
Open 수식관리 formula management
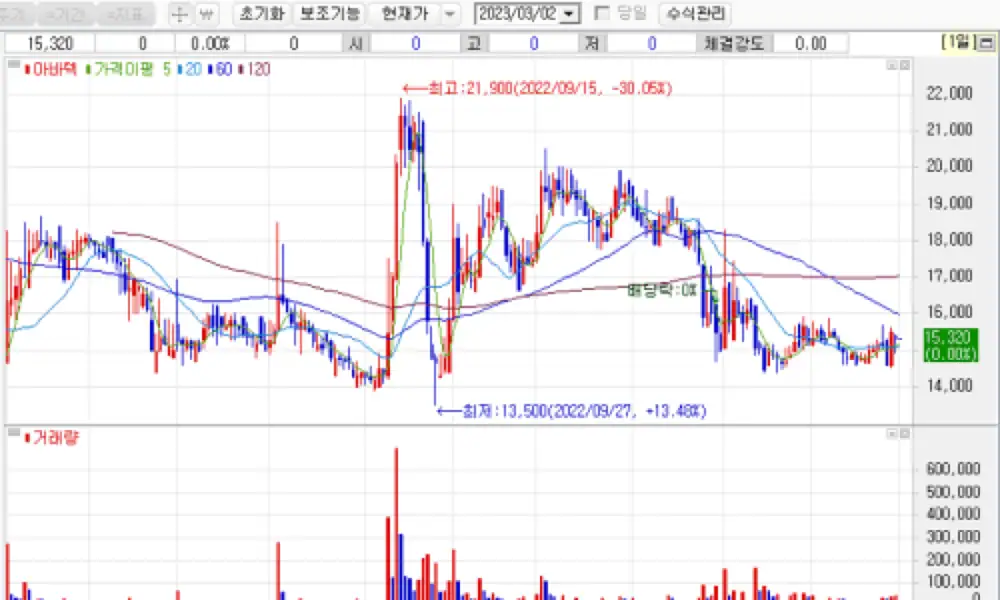(x=695, y=13)
